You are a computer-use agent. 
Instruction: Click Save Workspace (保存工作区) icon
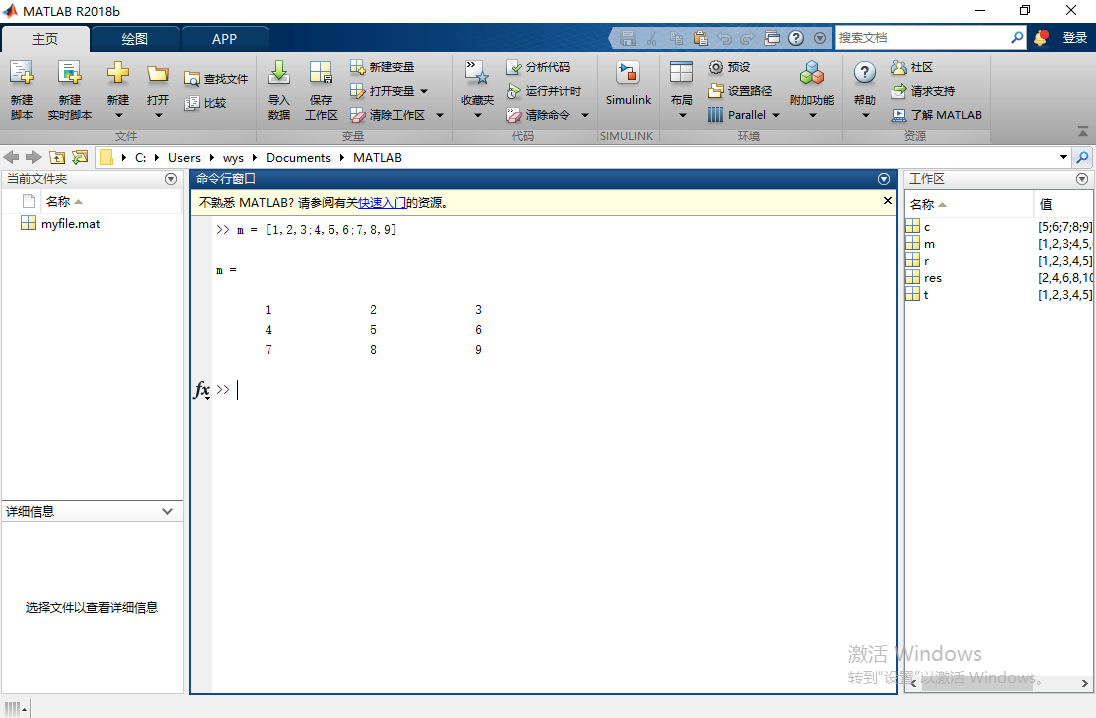pos(321,72)
